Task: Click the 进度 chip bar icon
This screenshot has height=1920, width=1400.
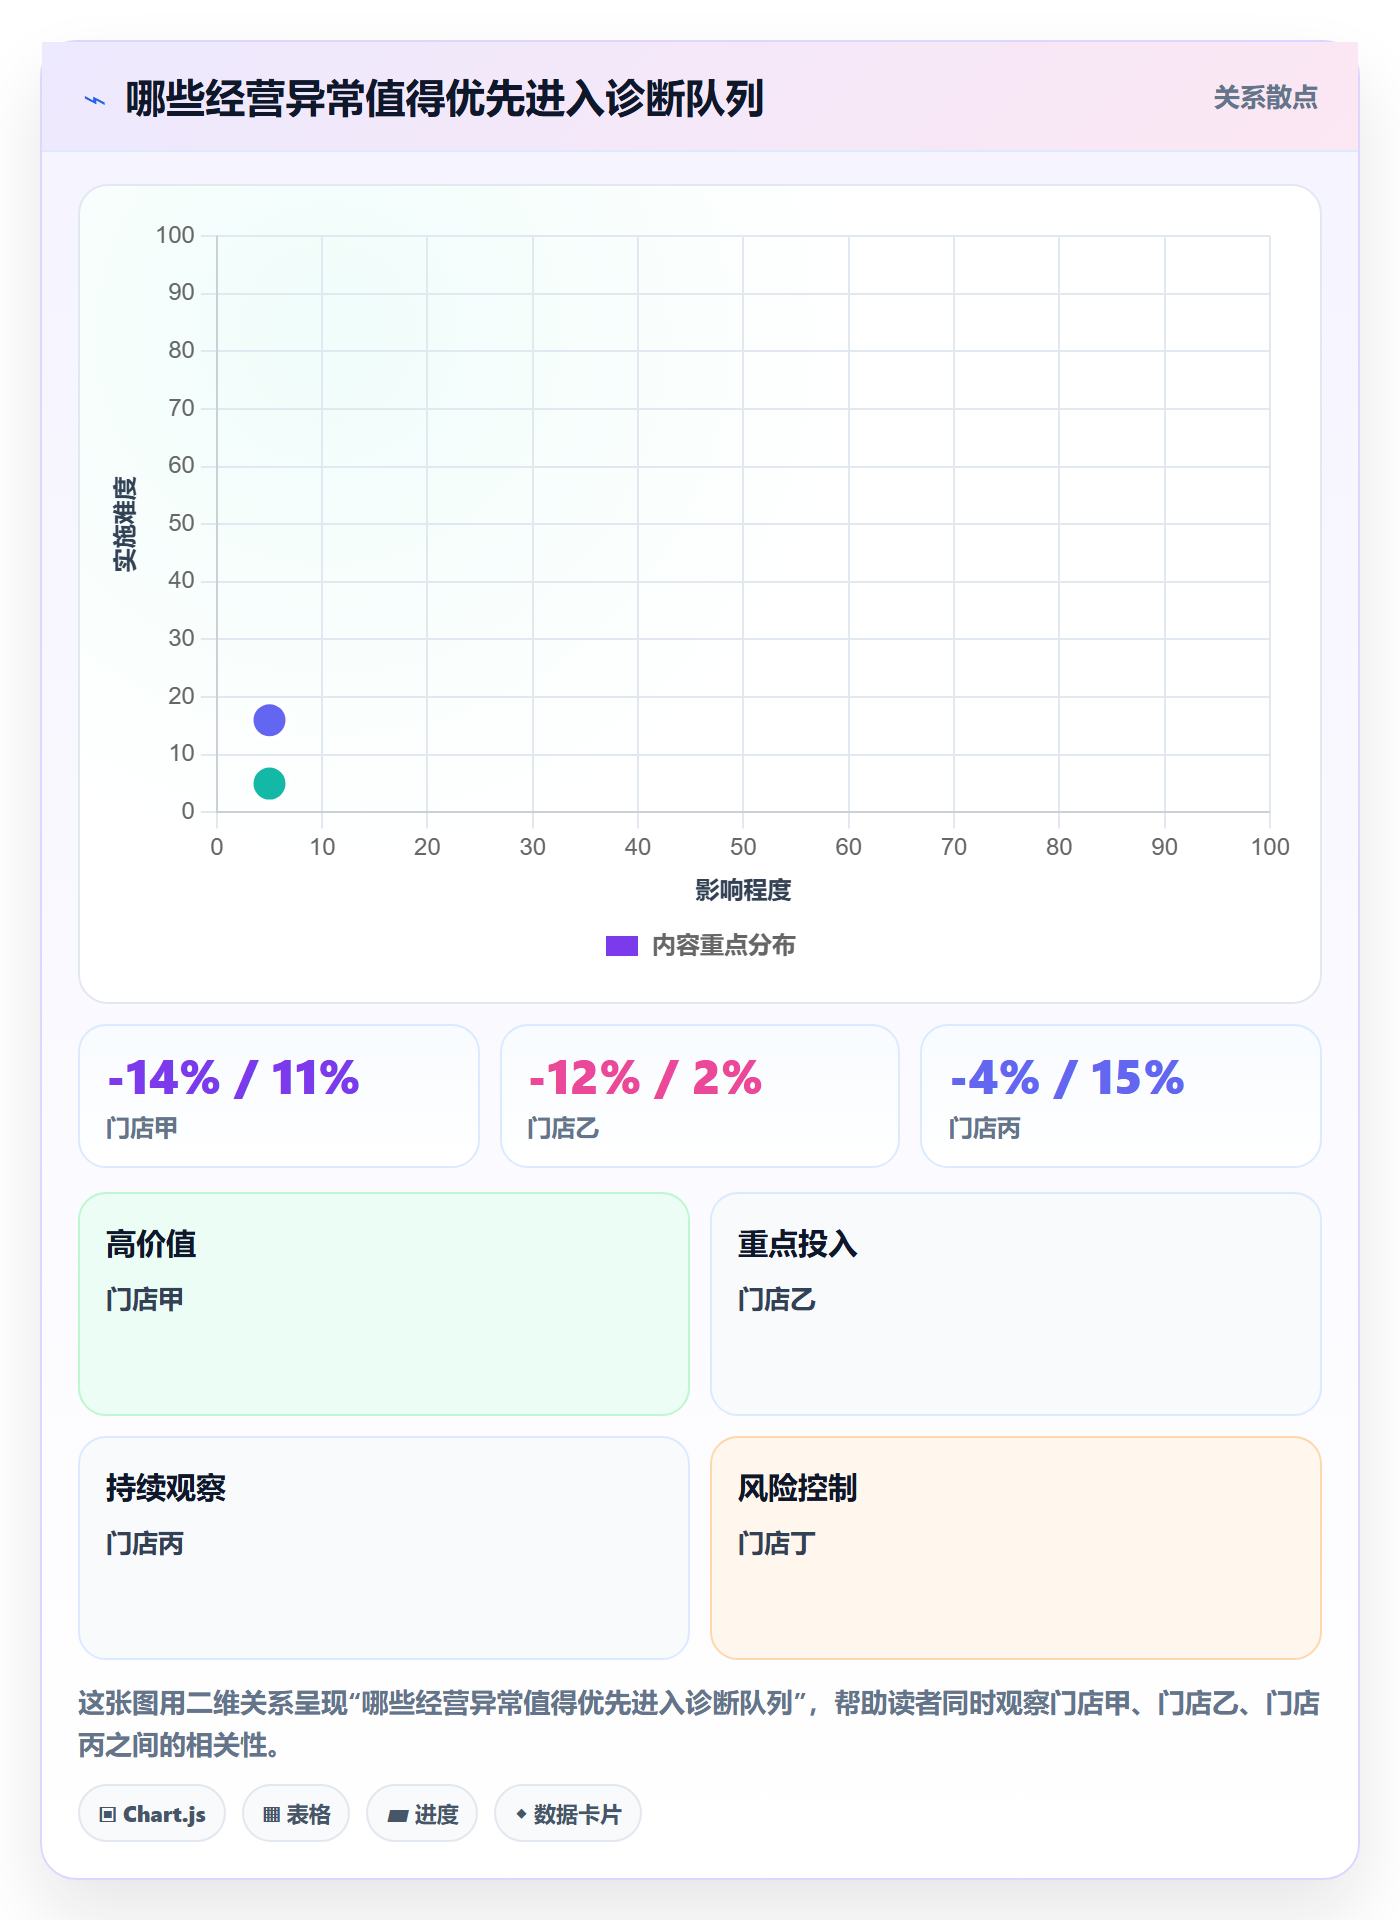Action: pyautogui.click(x=397, y=1815)
